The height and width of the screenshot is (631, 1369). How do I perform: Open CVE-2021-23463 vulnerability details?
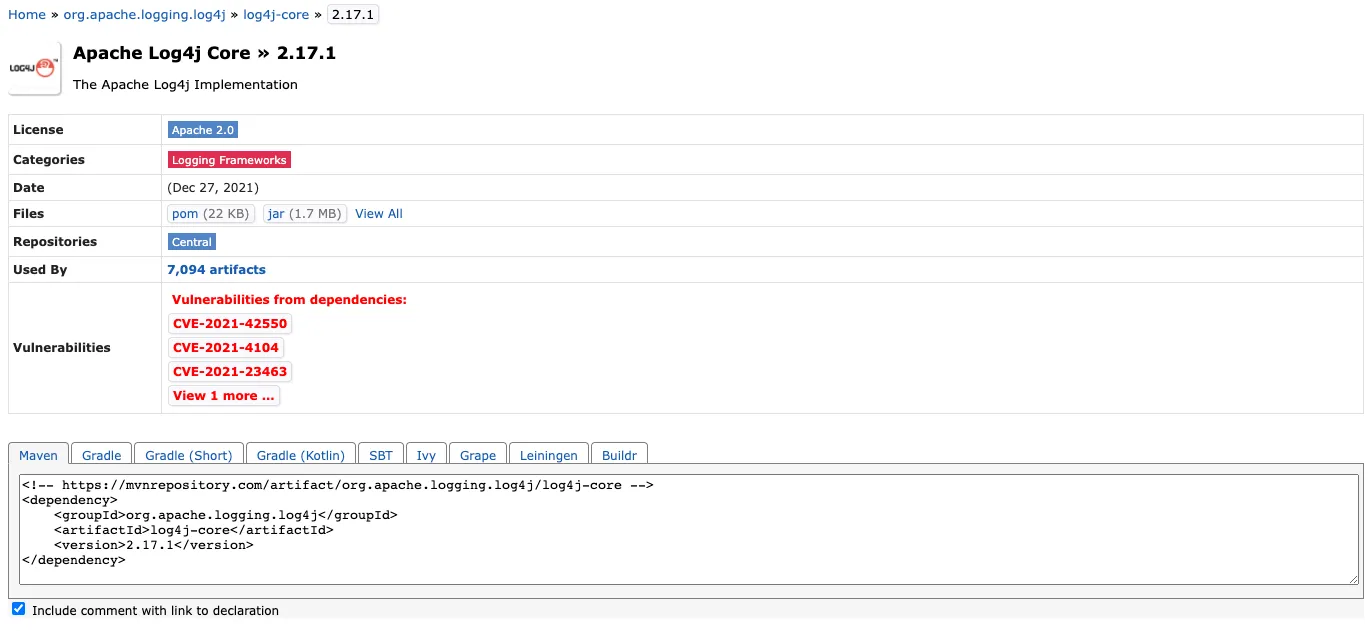(x=230, y=372)
